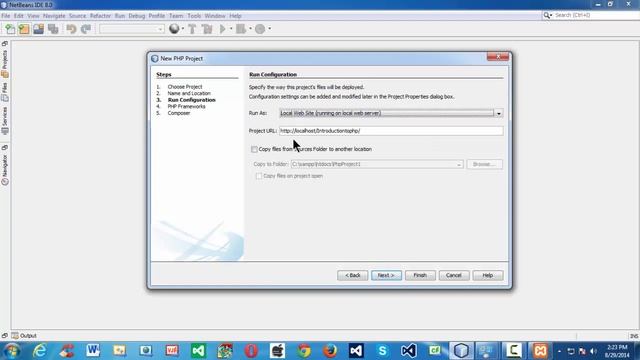Click the New Project toolbar icon
The width and height of the screenshot is (640, 360).
point(24,29)
